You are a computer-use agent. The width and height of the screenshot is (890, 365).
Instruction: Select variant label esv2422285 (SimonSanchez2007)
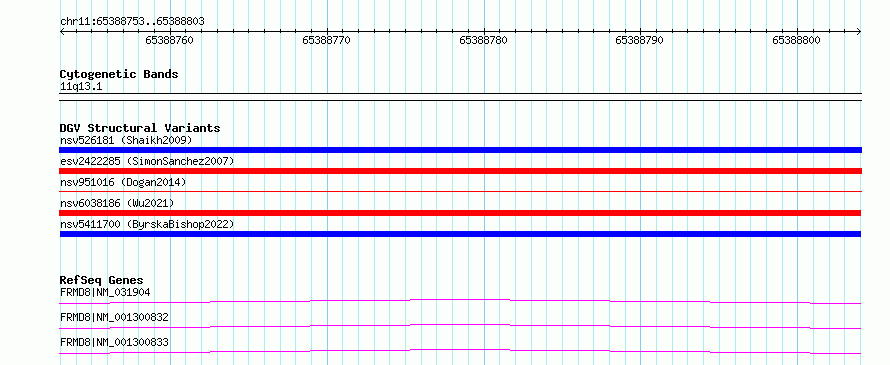[147, 161]
